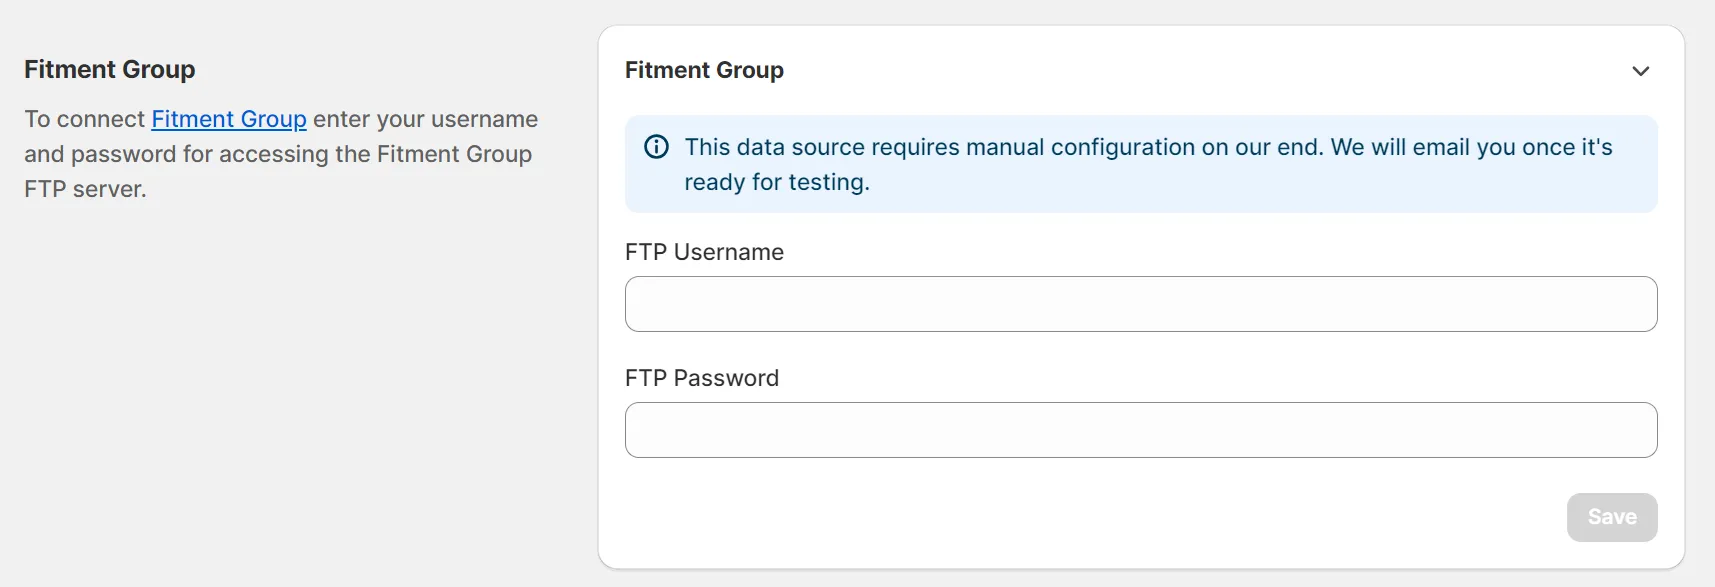Click the "and password for accessing" text
Screen dimensions: 1715x587
coord(200,154)
